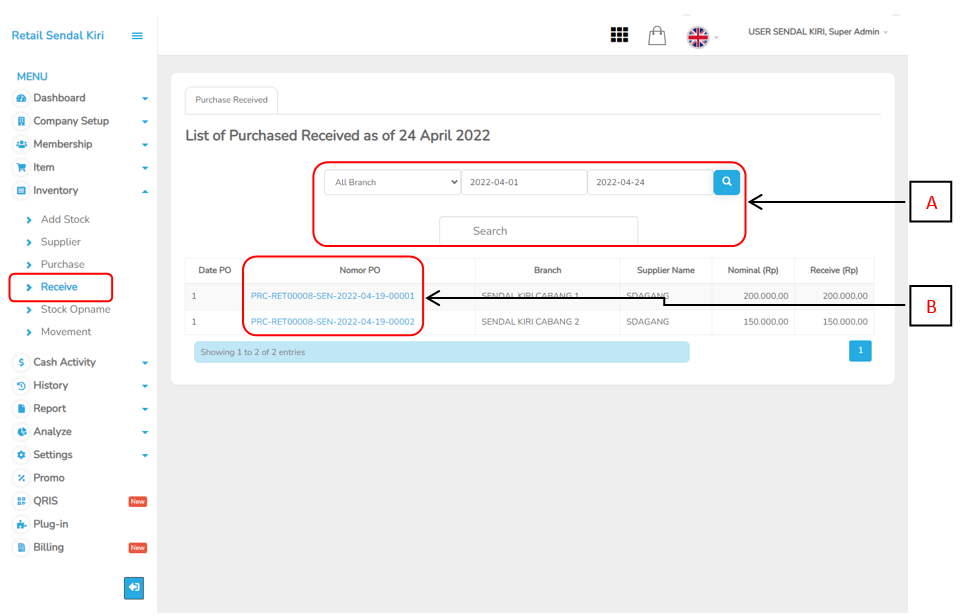Click the Membership people icon
970x616 pixels.
coord(22,144)
